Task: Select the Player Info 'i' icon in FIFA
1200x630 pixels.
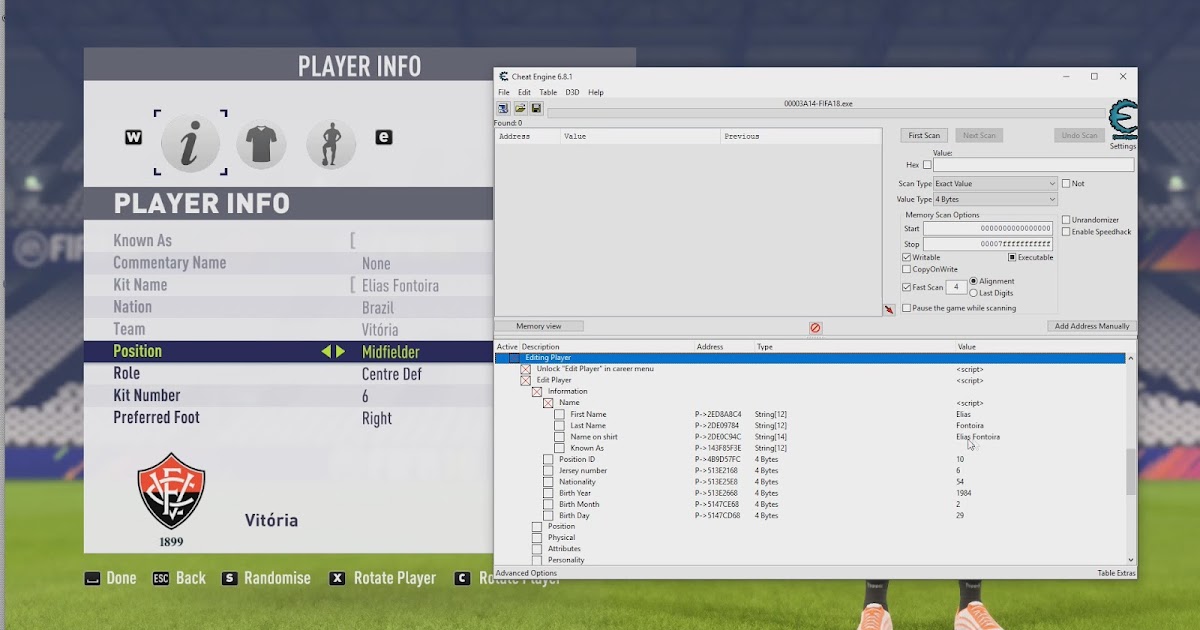Action: pyautogui.click(x=190, y=144)
